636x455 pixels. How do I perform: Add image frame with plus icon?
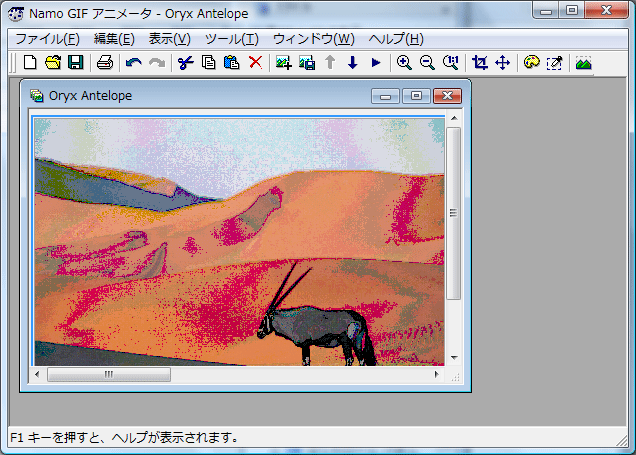coord(284,63)
